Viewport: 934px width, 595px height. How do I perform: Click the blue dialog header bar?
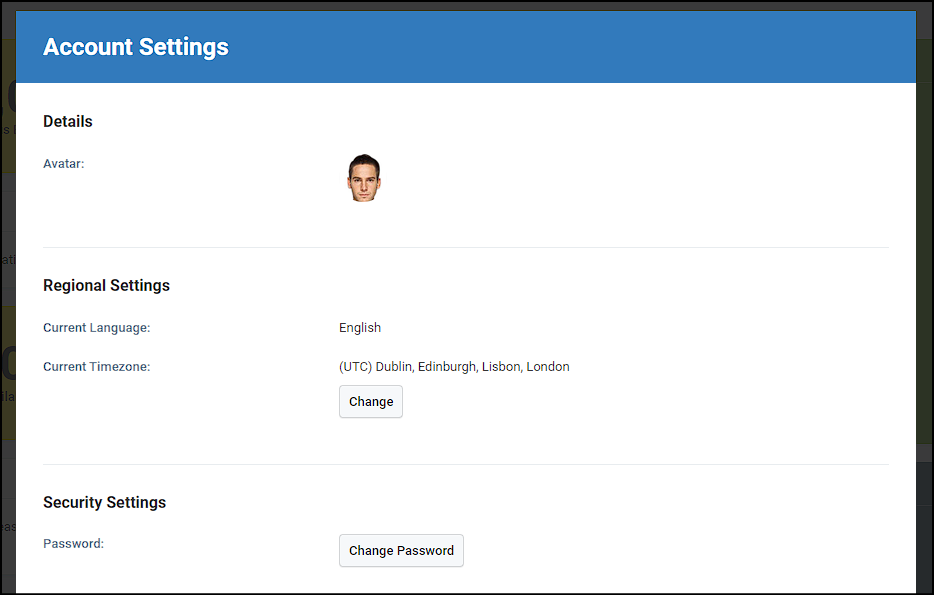pos(466,46)
